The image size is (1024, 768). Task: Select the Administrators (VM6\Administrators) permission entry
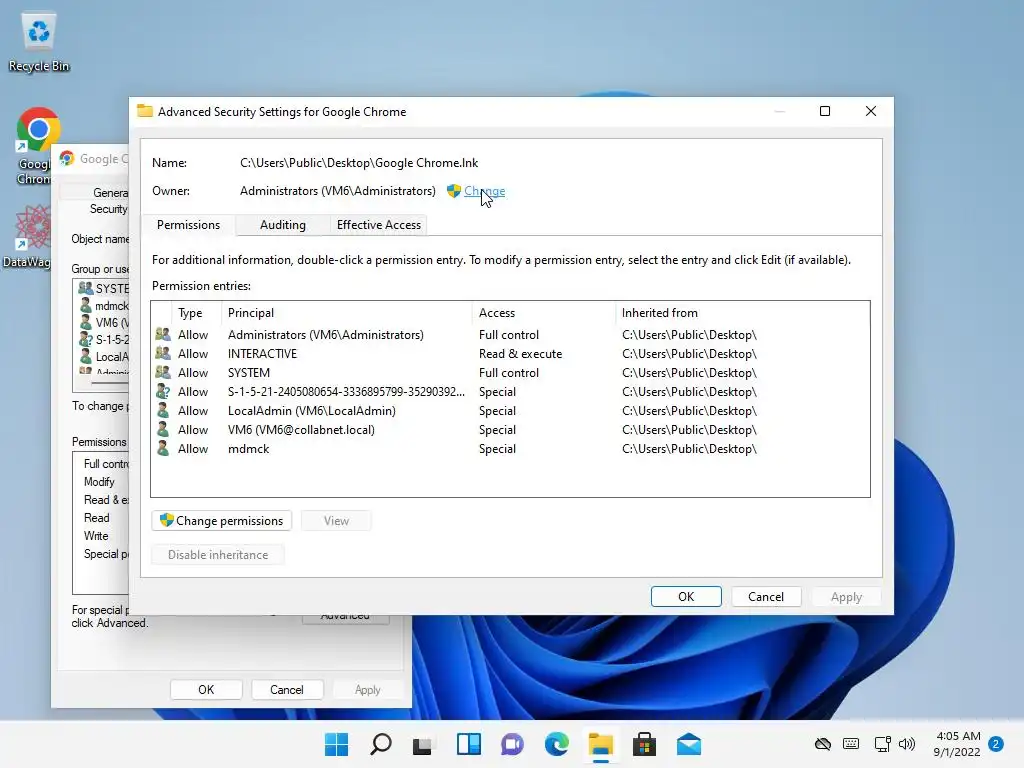tap(510, 334)
